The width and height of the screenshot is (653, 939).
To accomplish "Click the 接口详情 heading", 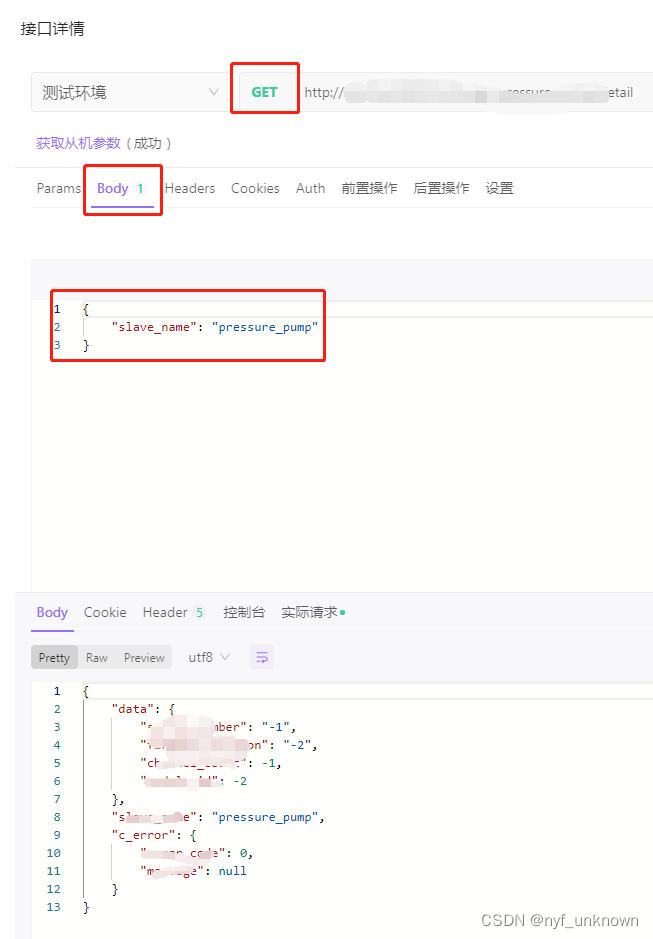I will point(53,29).
